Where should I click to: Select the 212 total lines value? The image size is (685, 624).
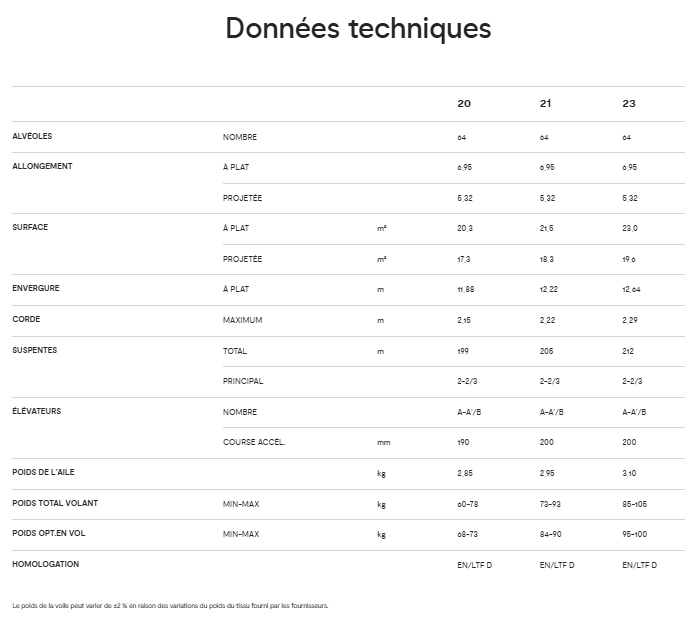[628, 351]
